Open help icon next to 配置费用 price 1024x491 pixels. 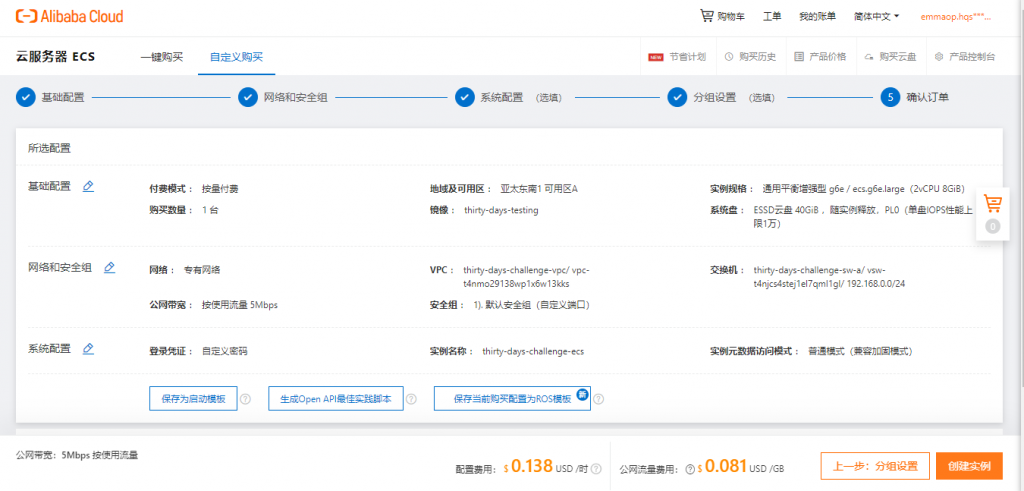click(596, 469)
